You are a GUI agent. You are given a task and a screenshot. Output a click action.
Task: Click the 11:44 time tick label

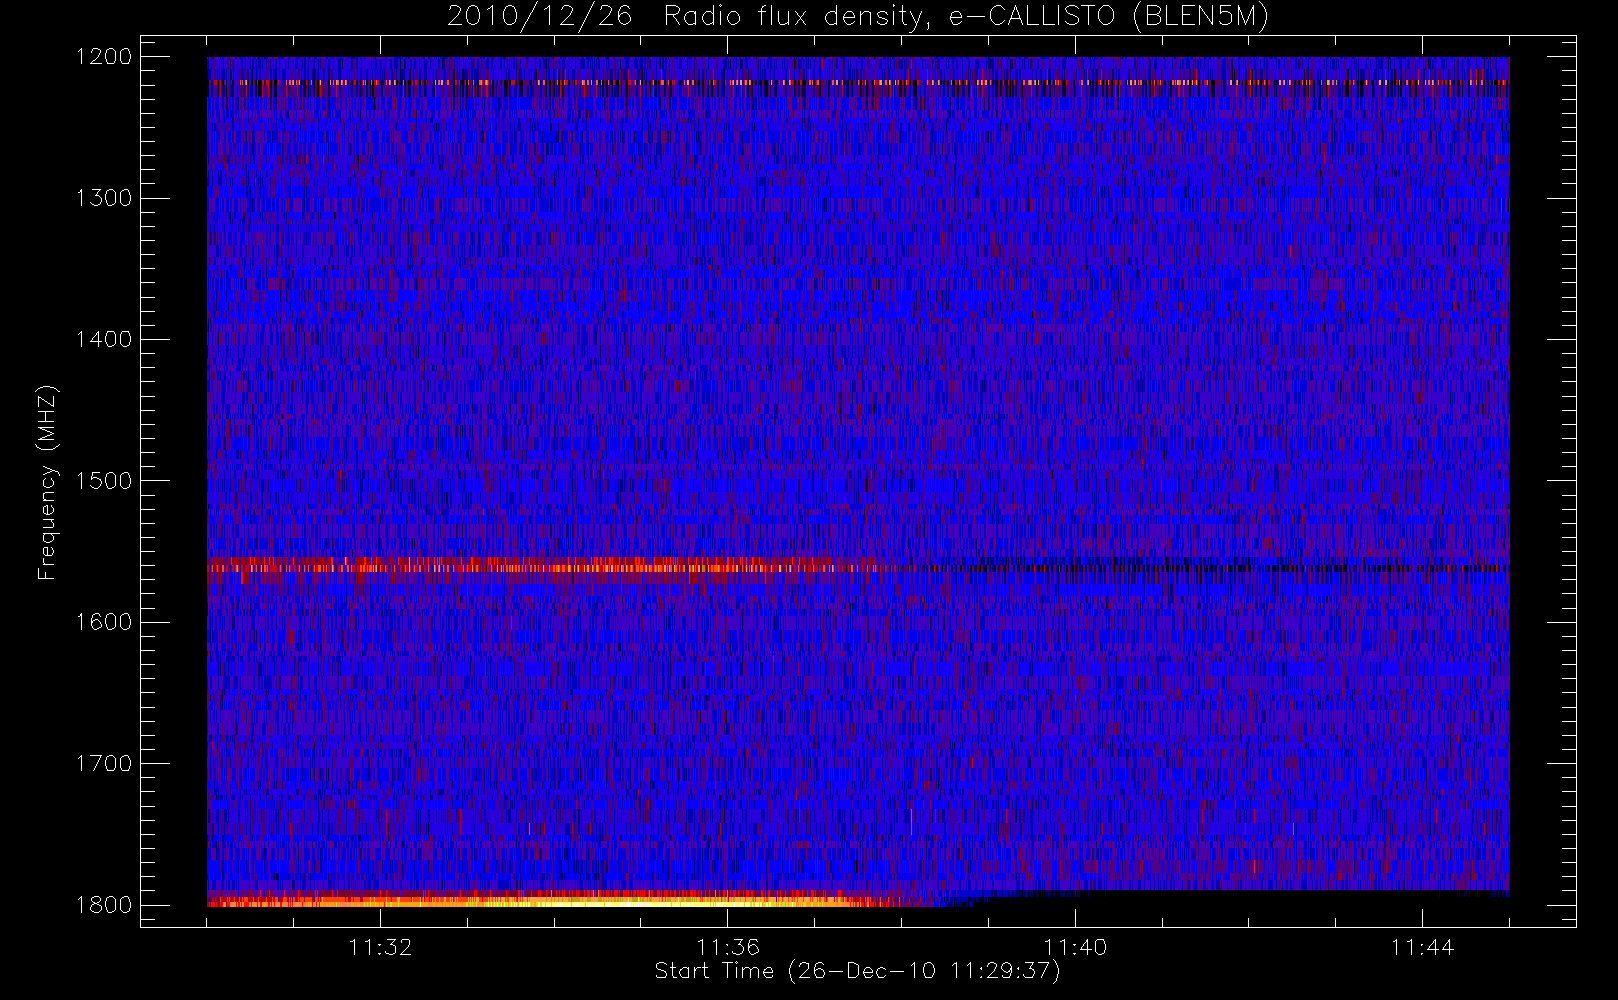(1422, 947)
